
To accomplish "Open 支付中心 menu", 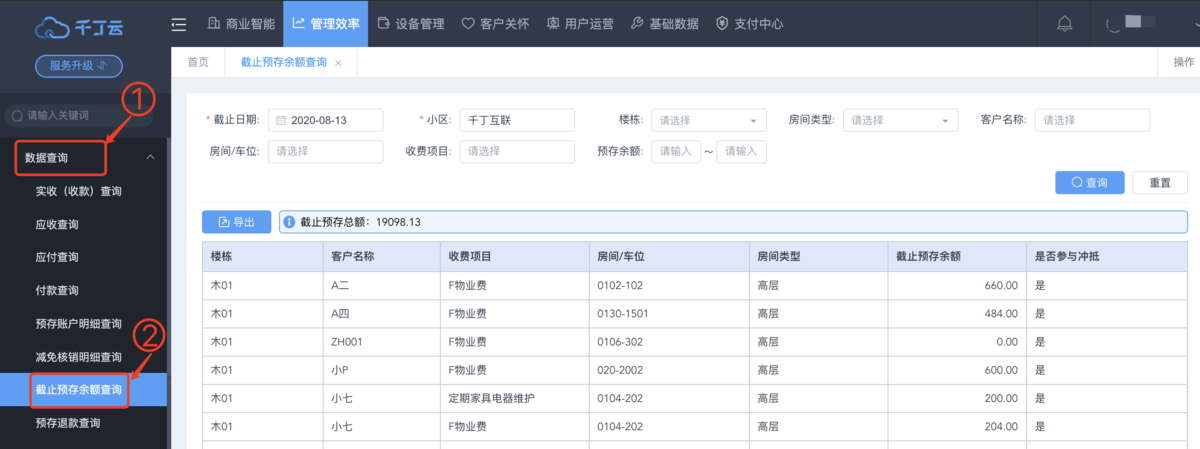I will (749, 24).
